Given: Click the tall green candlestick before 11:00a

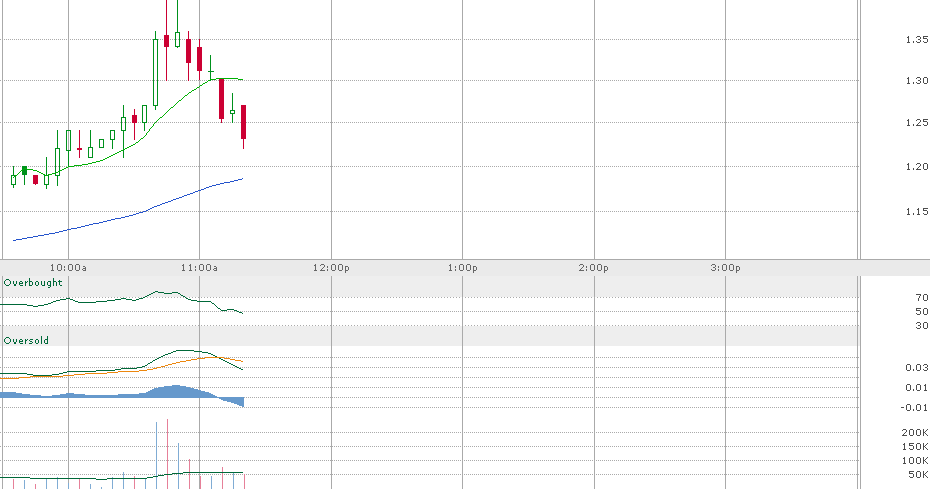Looking at the screenshot, I should pyautogui.click(x=155, y=72).
